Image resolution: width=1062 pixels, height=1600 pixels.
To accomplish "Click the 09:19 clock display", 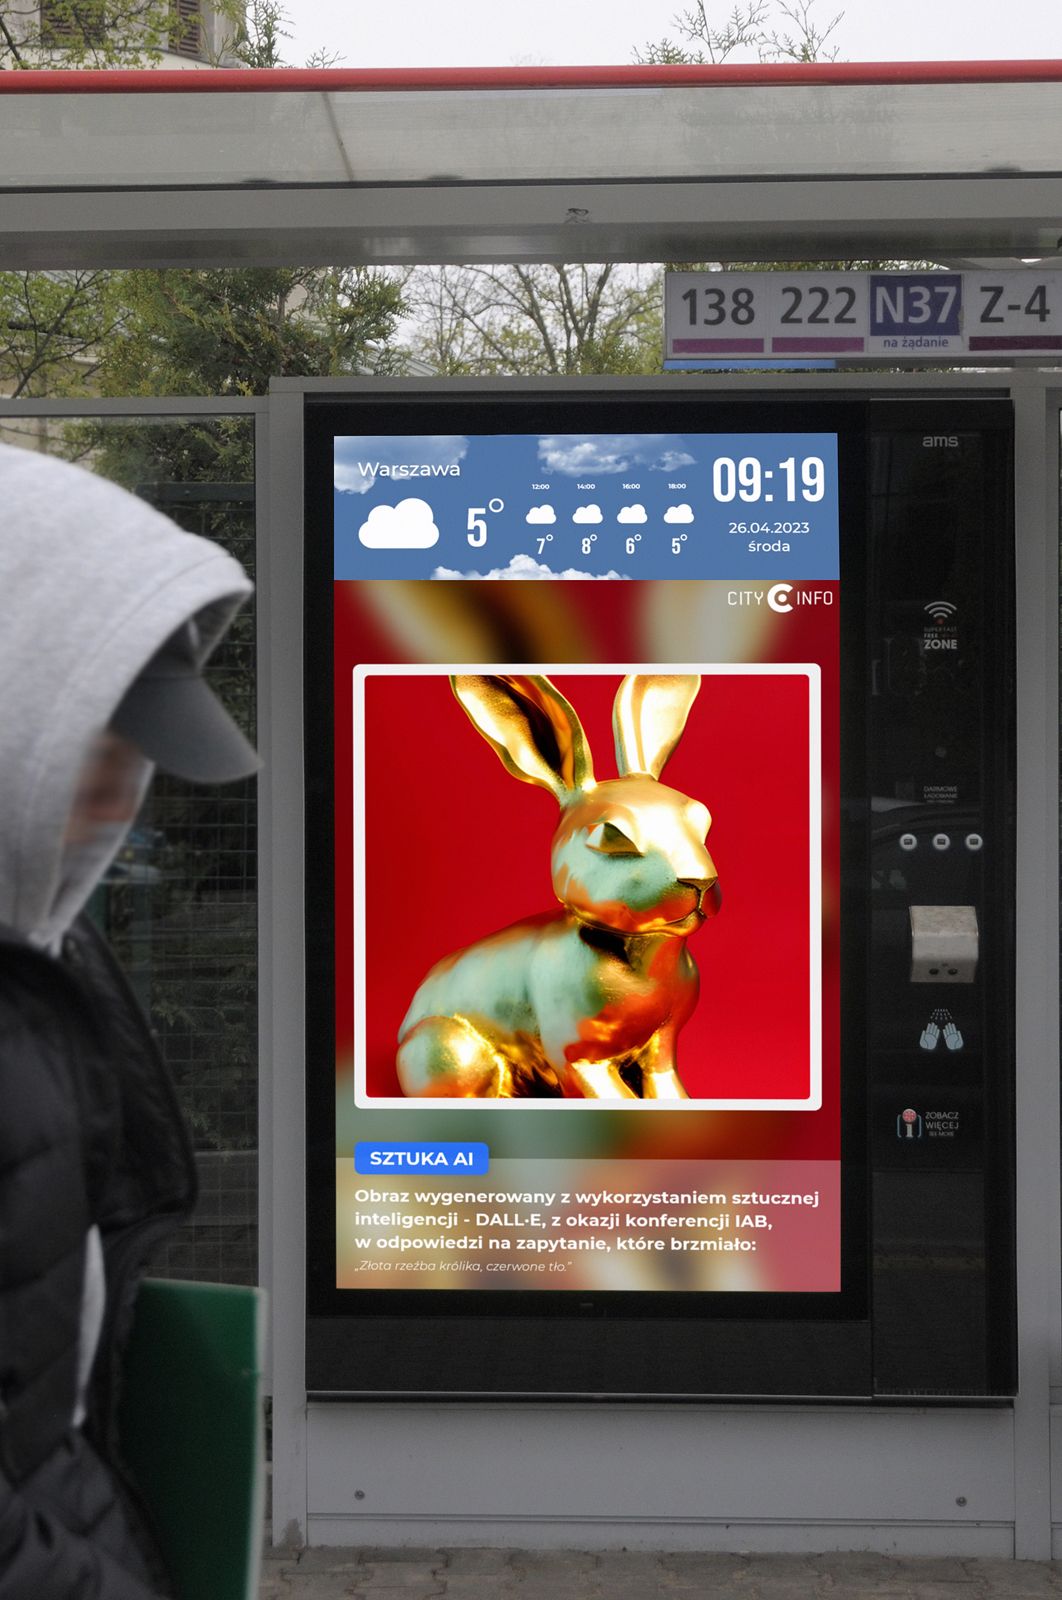I will coord(768,480).
